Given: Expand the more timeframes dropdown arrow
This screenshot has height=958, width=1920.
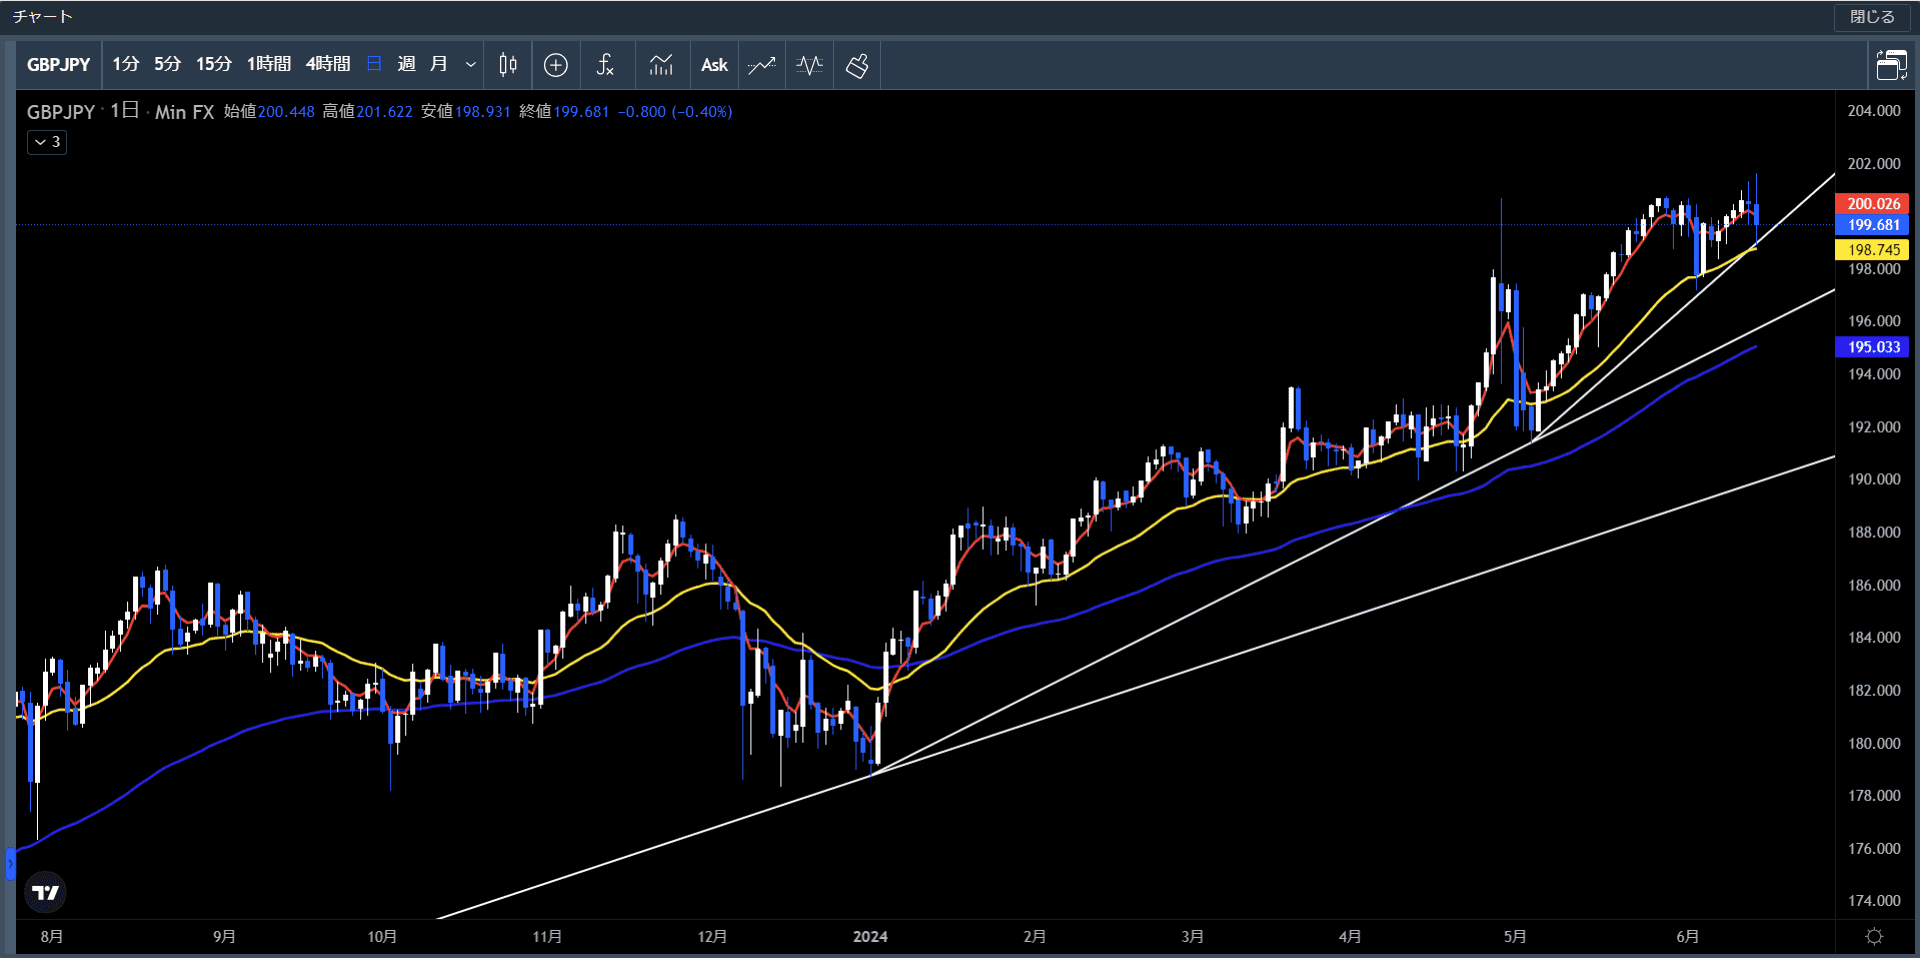Looking at the screenshot, I should (471, 65).
